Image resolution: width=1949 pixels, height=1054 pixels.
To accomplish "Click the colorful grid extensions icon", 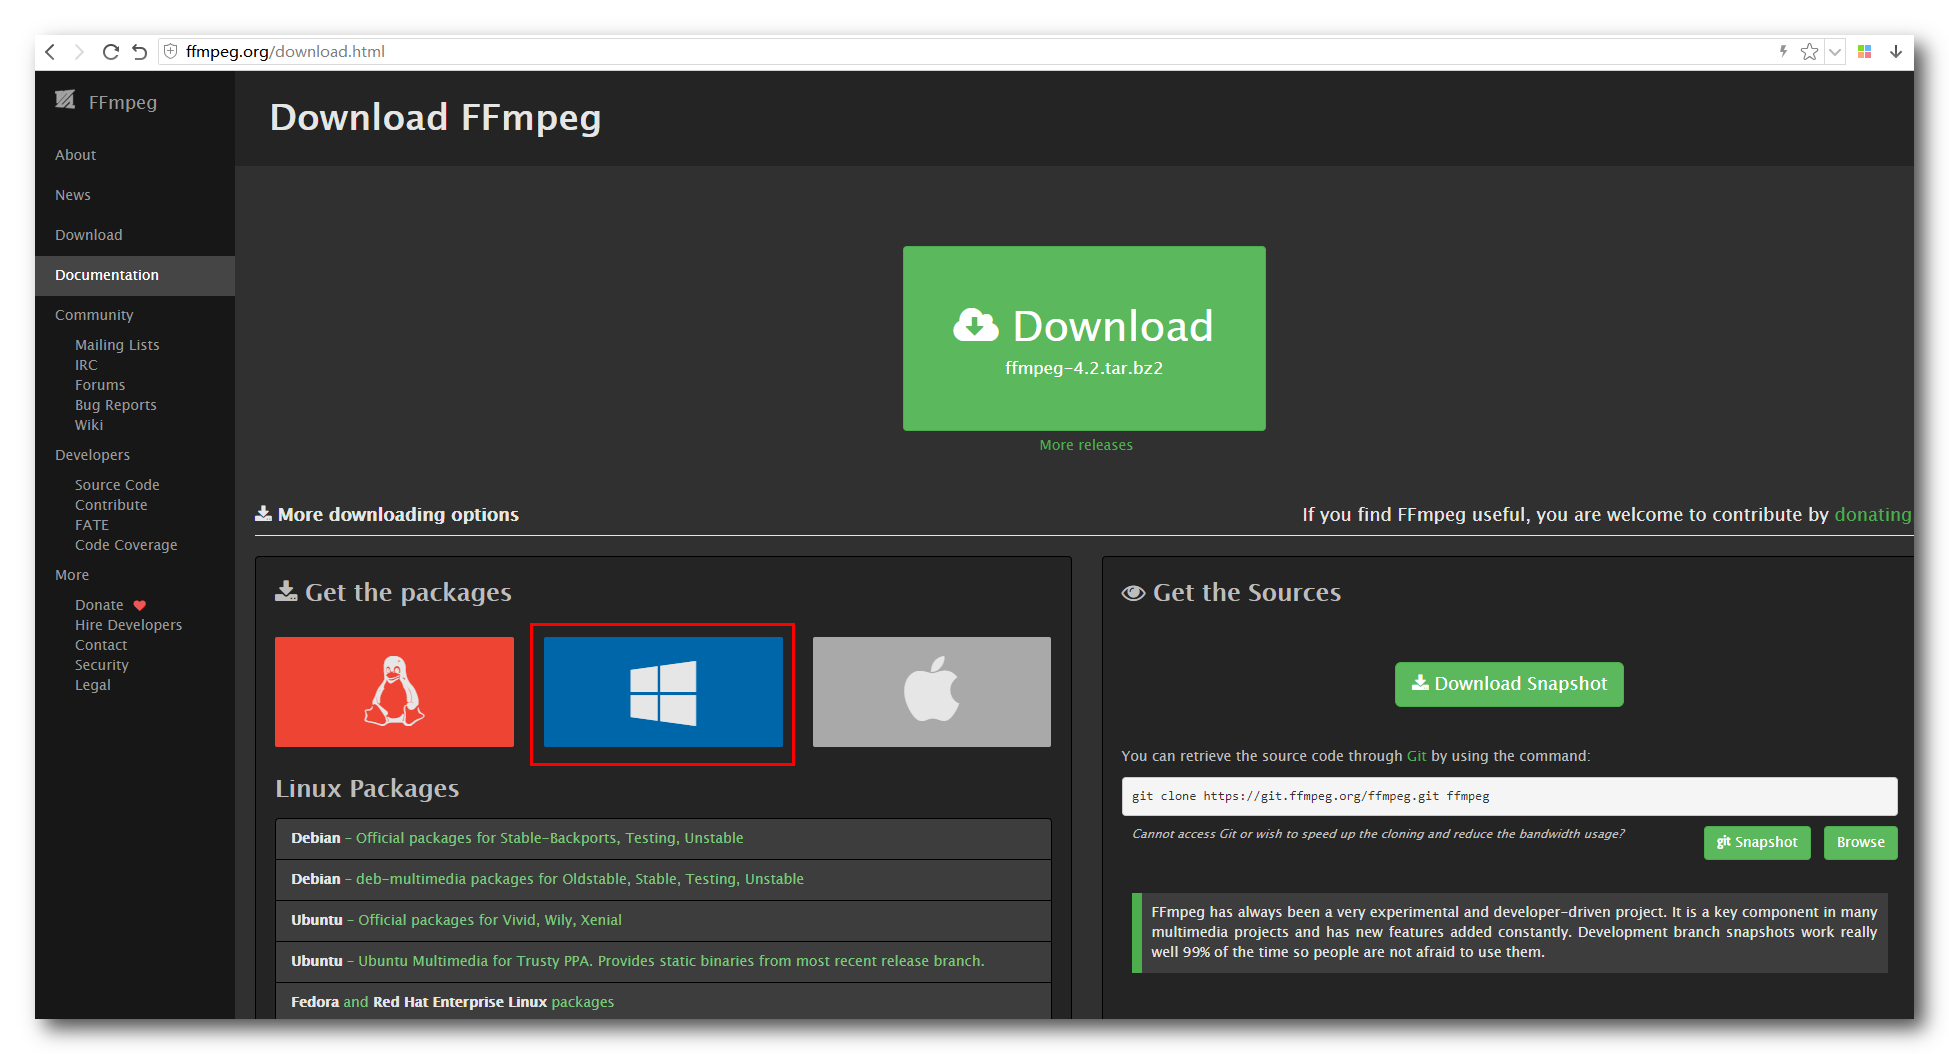I will pyautogui.click(x=1864, y=52).
